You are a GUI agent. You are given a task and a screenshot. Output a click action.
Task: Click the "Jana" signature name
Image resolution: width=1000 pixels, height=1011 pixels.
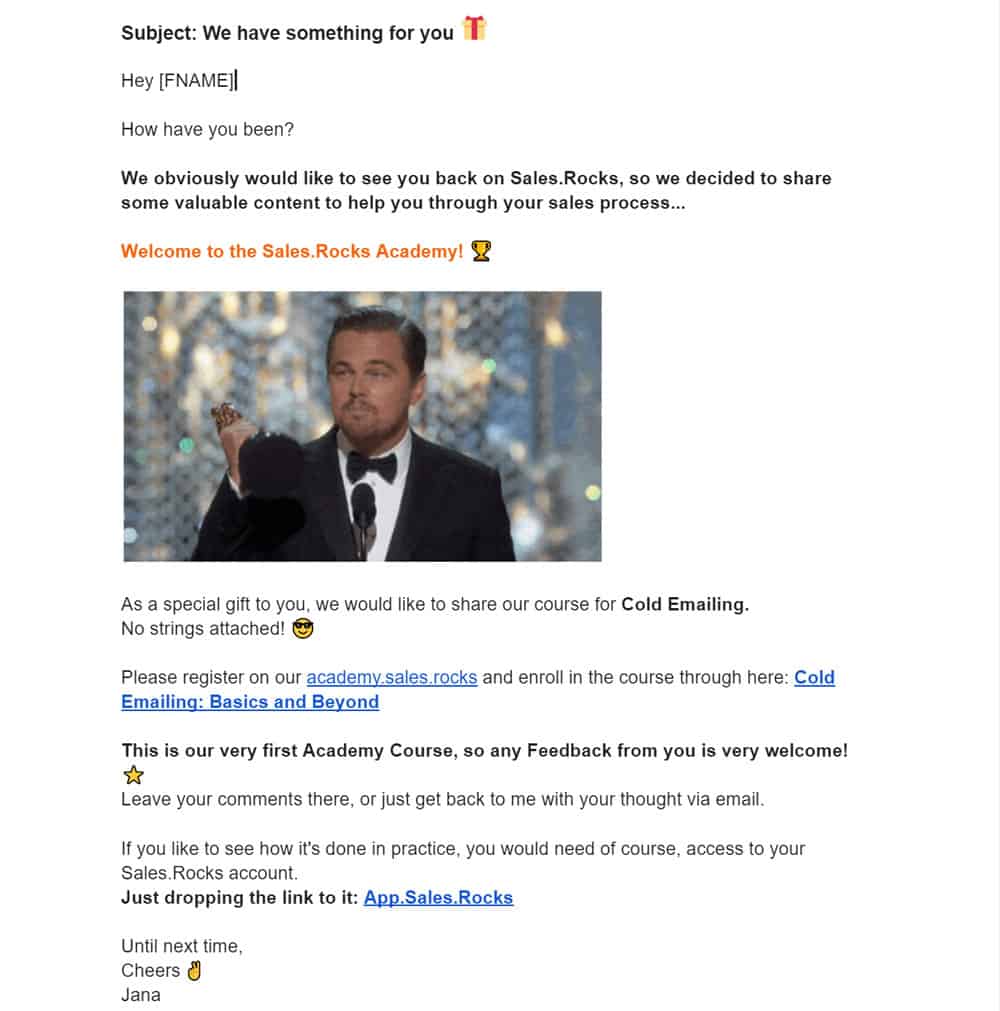click(x=141, y=995)
